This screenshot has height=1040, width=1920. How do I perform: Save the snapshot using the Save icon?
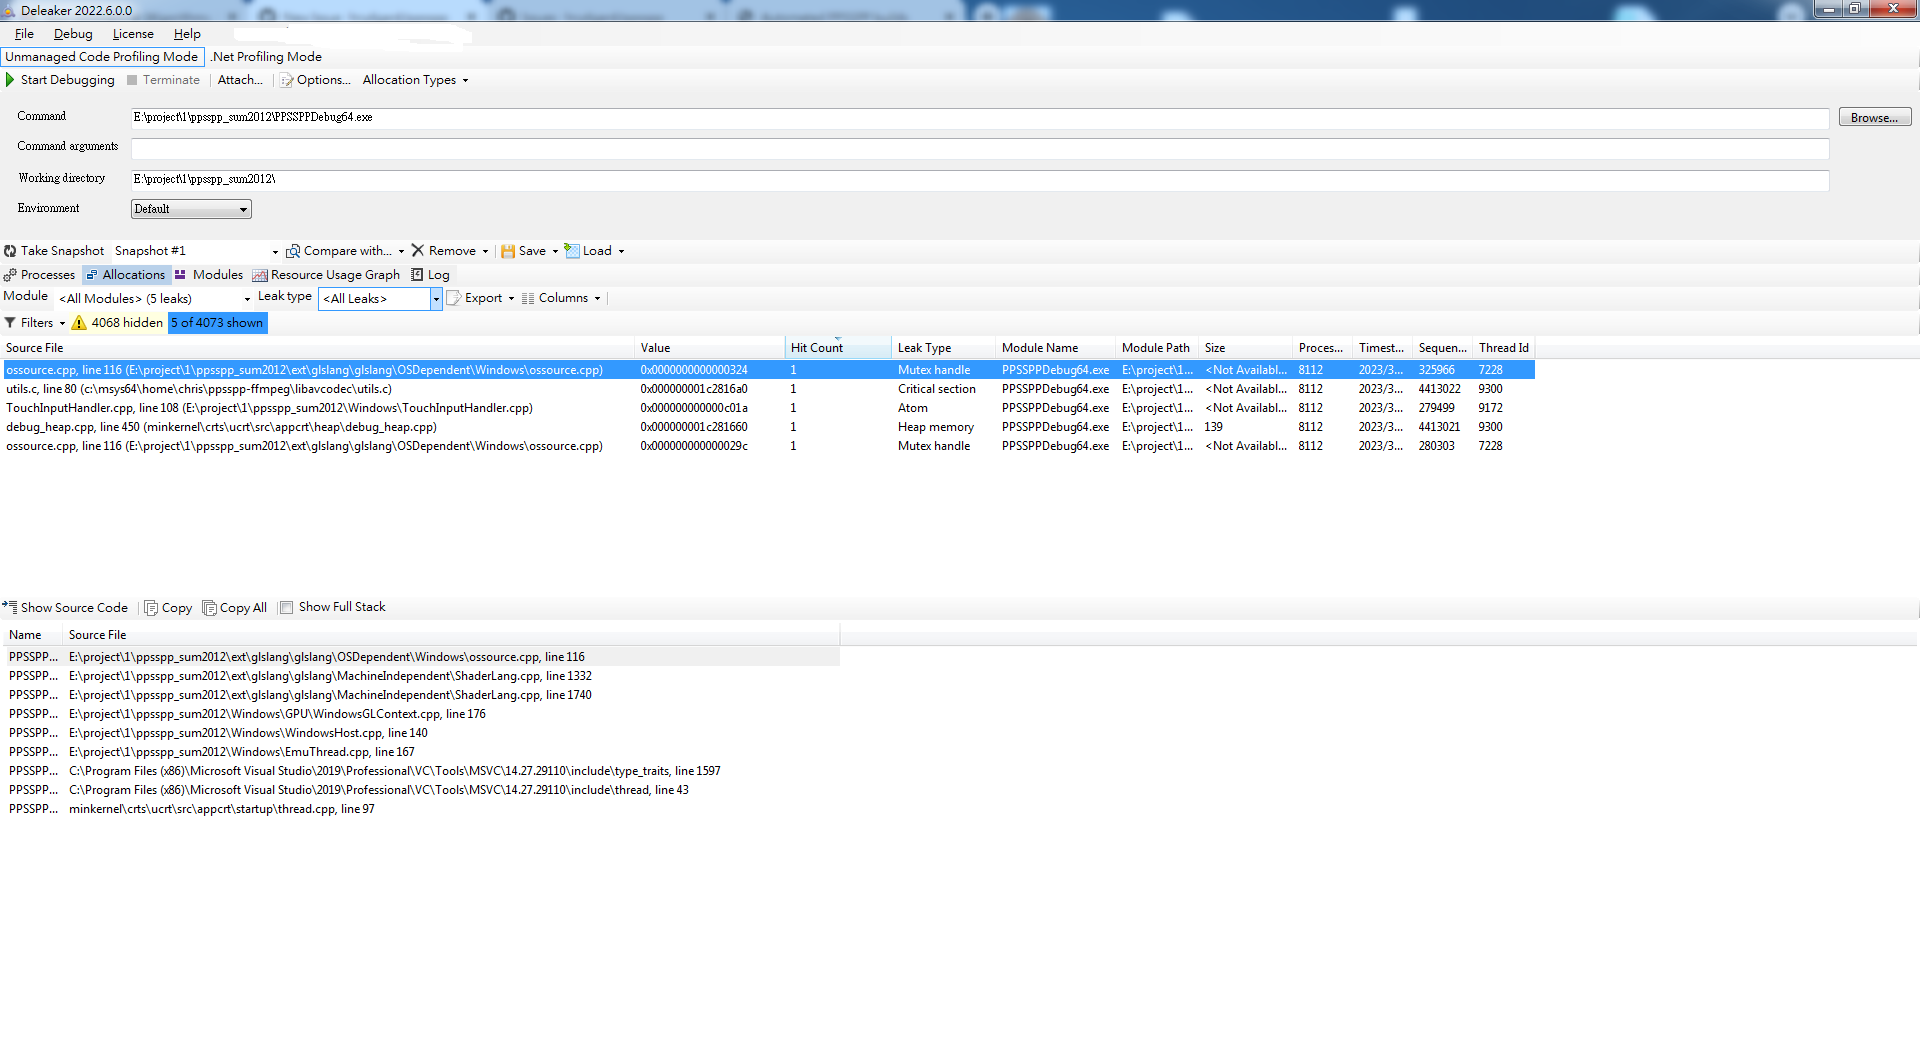tap(512, 250)
